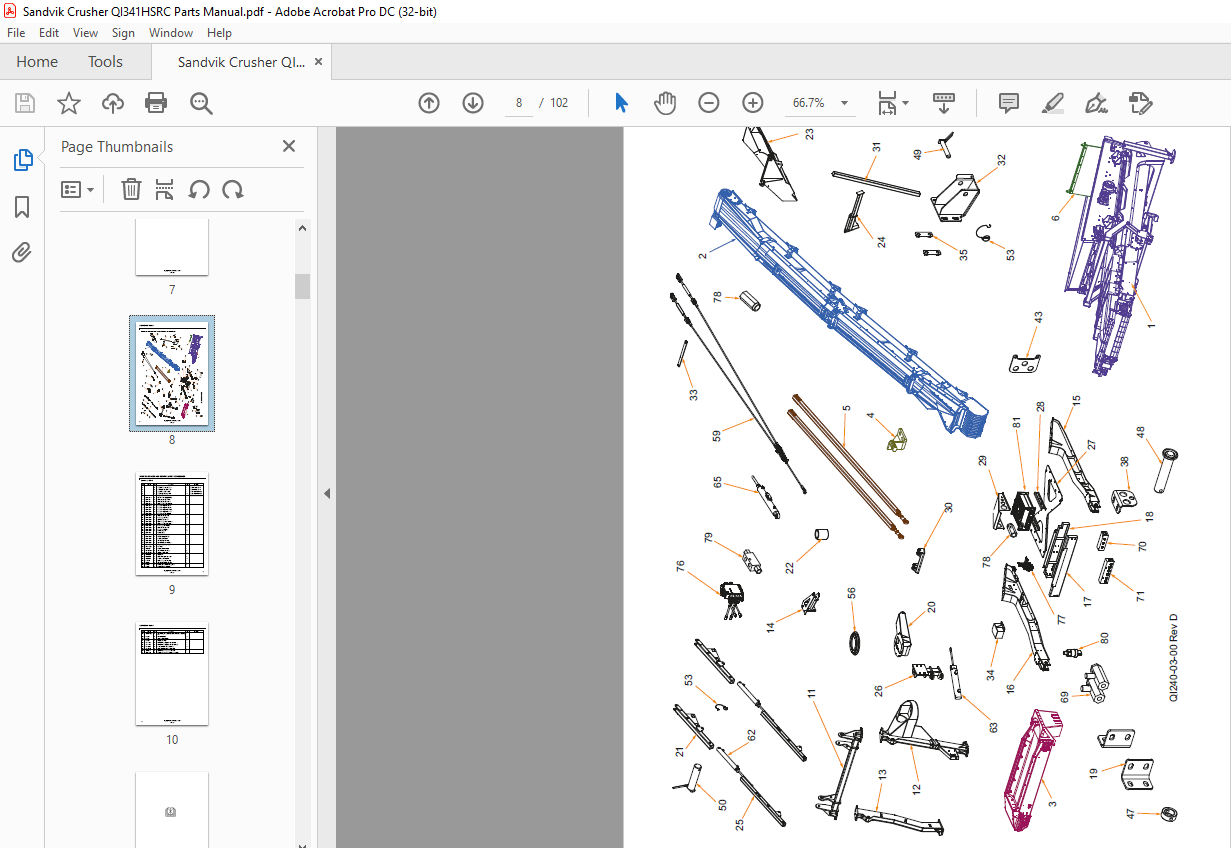Open the scrolling mode keyboard icon
Image resolution: width=1231 pixels, height=848 pixels.
944,103
